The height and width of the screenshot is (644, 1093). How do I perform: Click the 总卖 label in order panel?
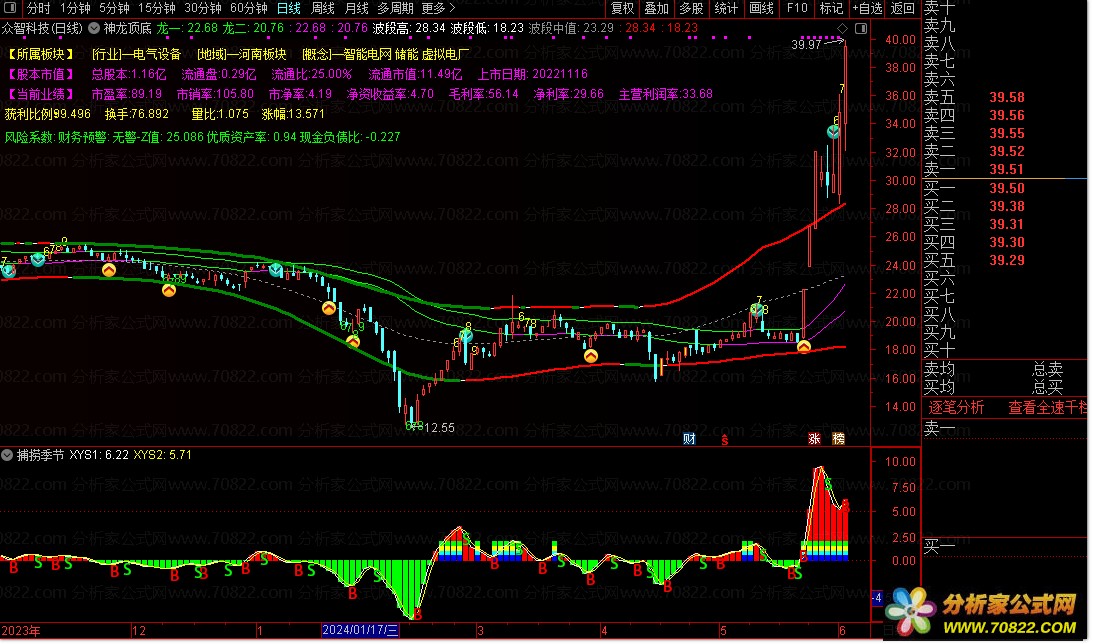pos(1048,369)
